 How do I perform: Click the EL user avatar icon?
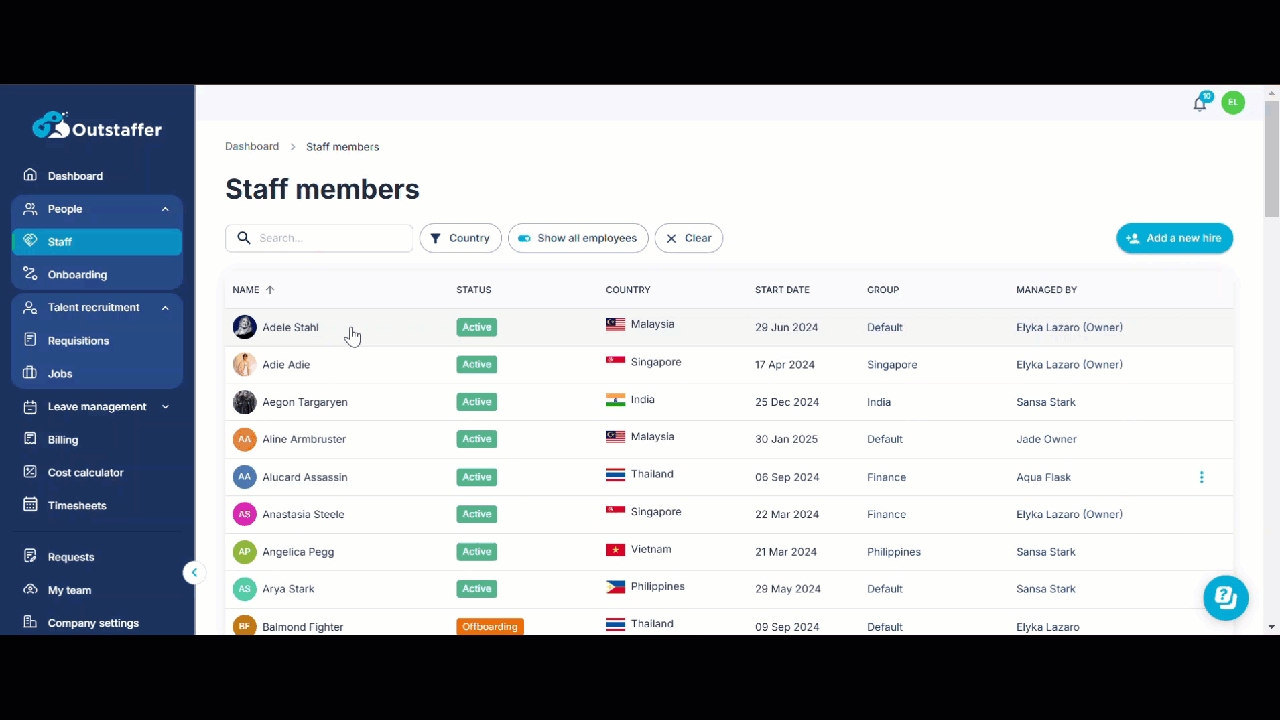[x=1233, y=102]
